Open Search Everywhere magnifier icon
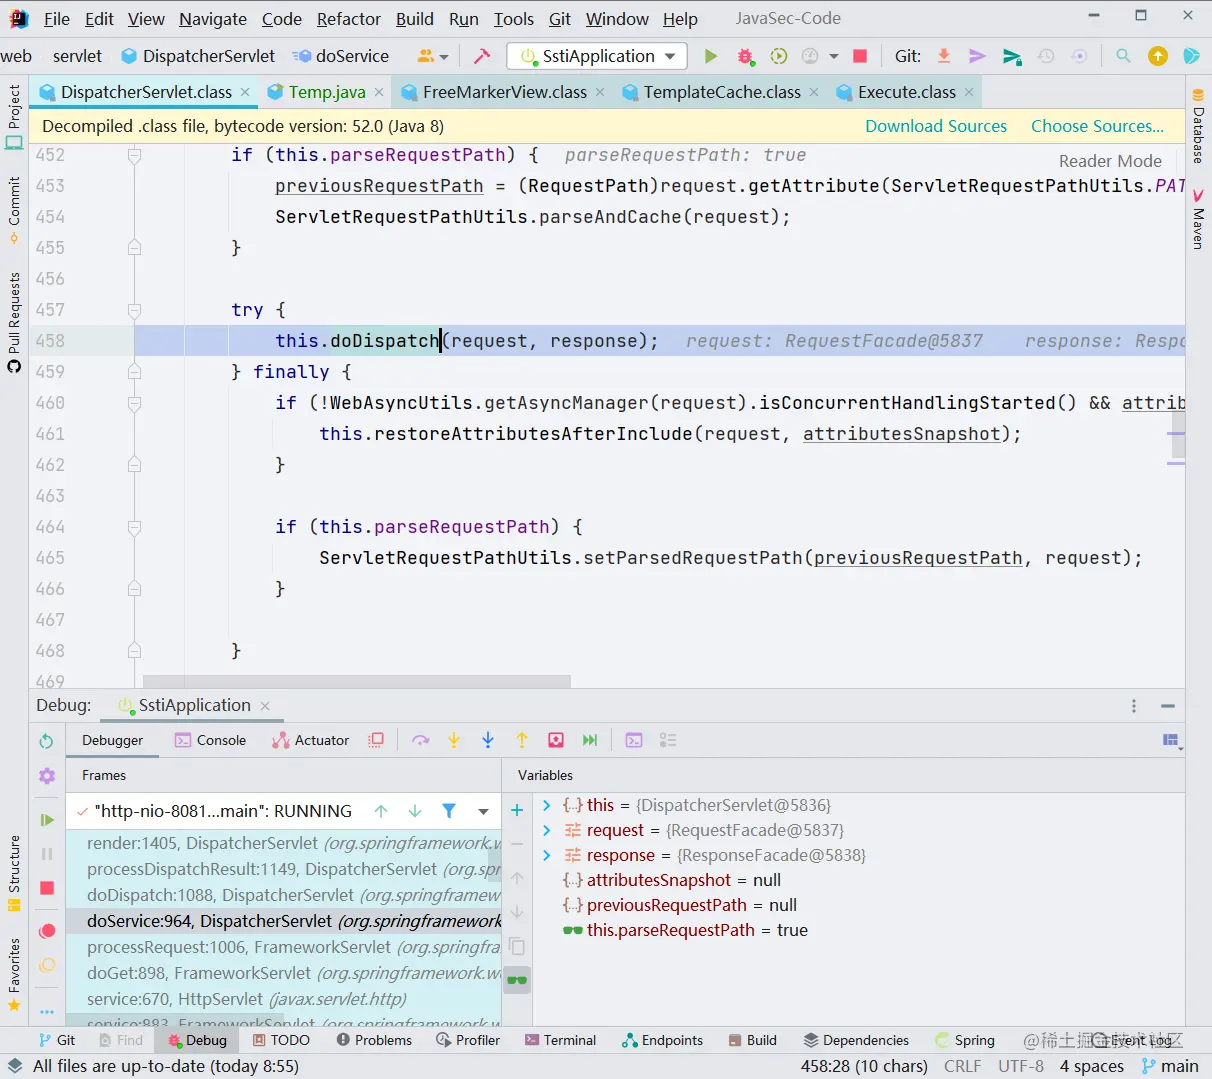 click(1123, 56)
